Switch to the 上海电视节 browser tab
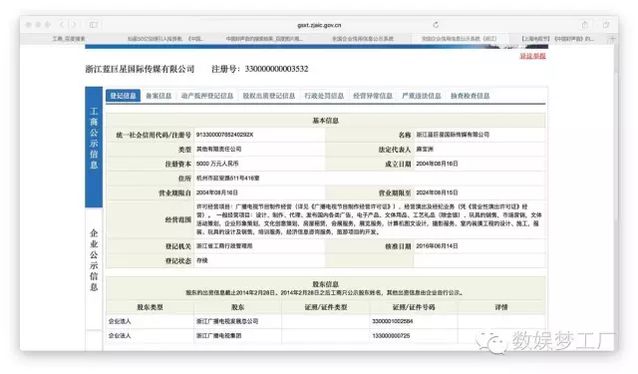 click(x=558, y=39)
